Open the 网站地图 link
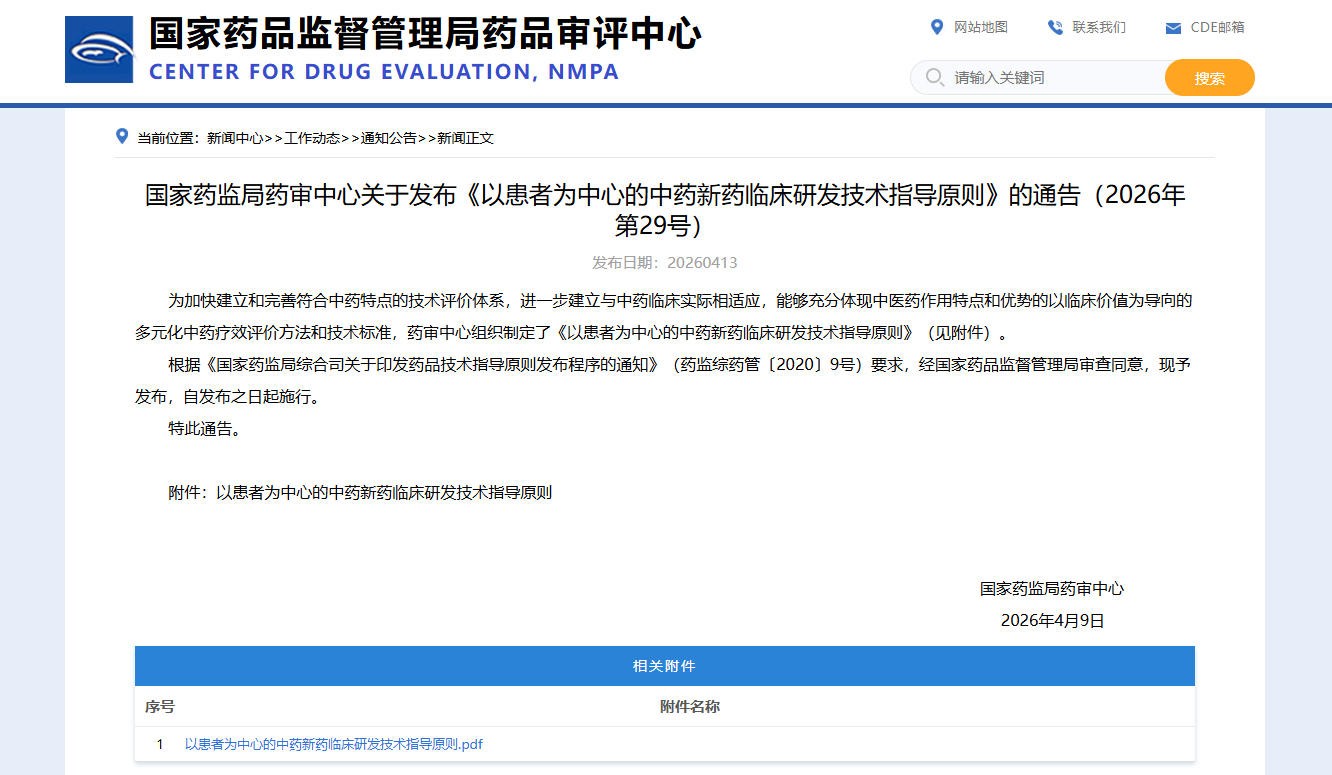Image resolution: width=1332 pixels, height=775 pixels. pos(981,27)
